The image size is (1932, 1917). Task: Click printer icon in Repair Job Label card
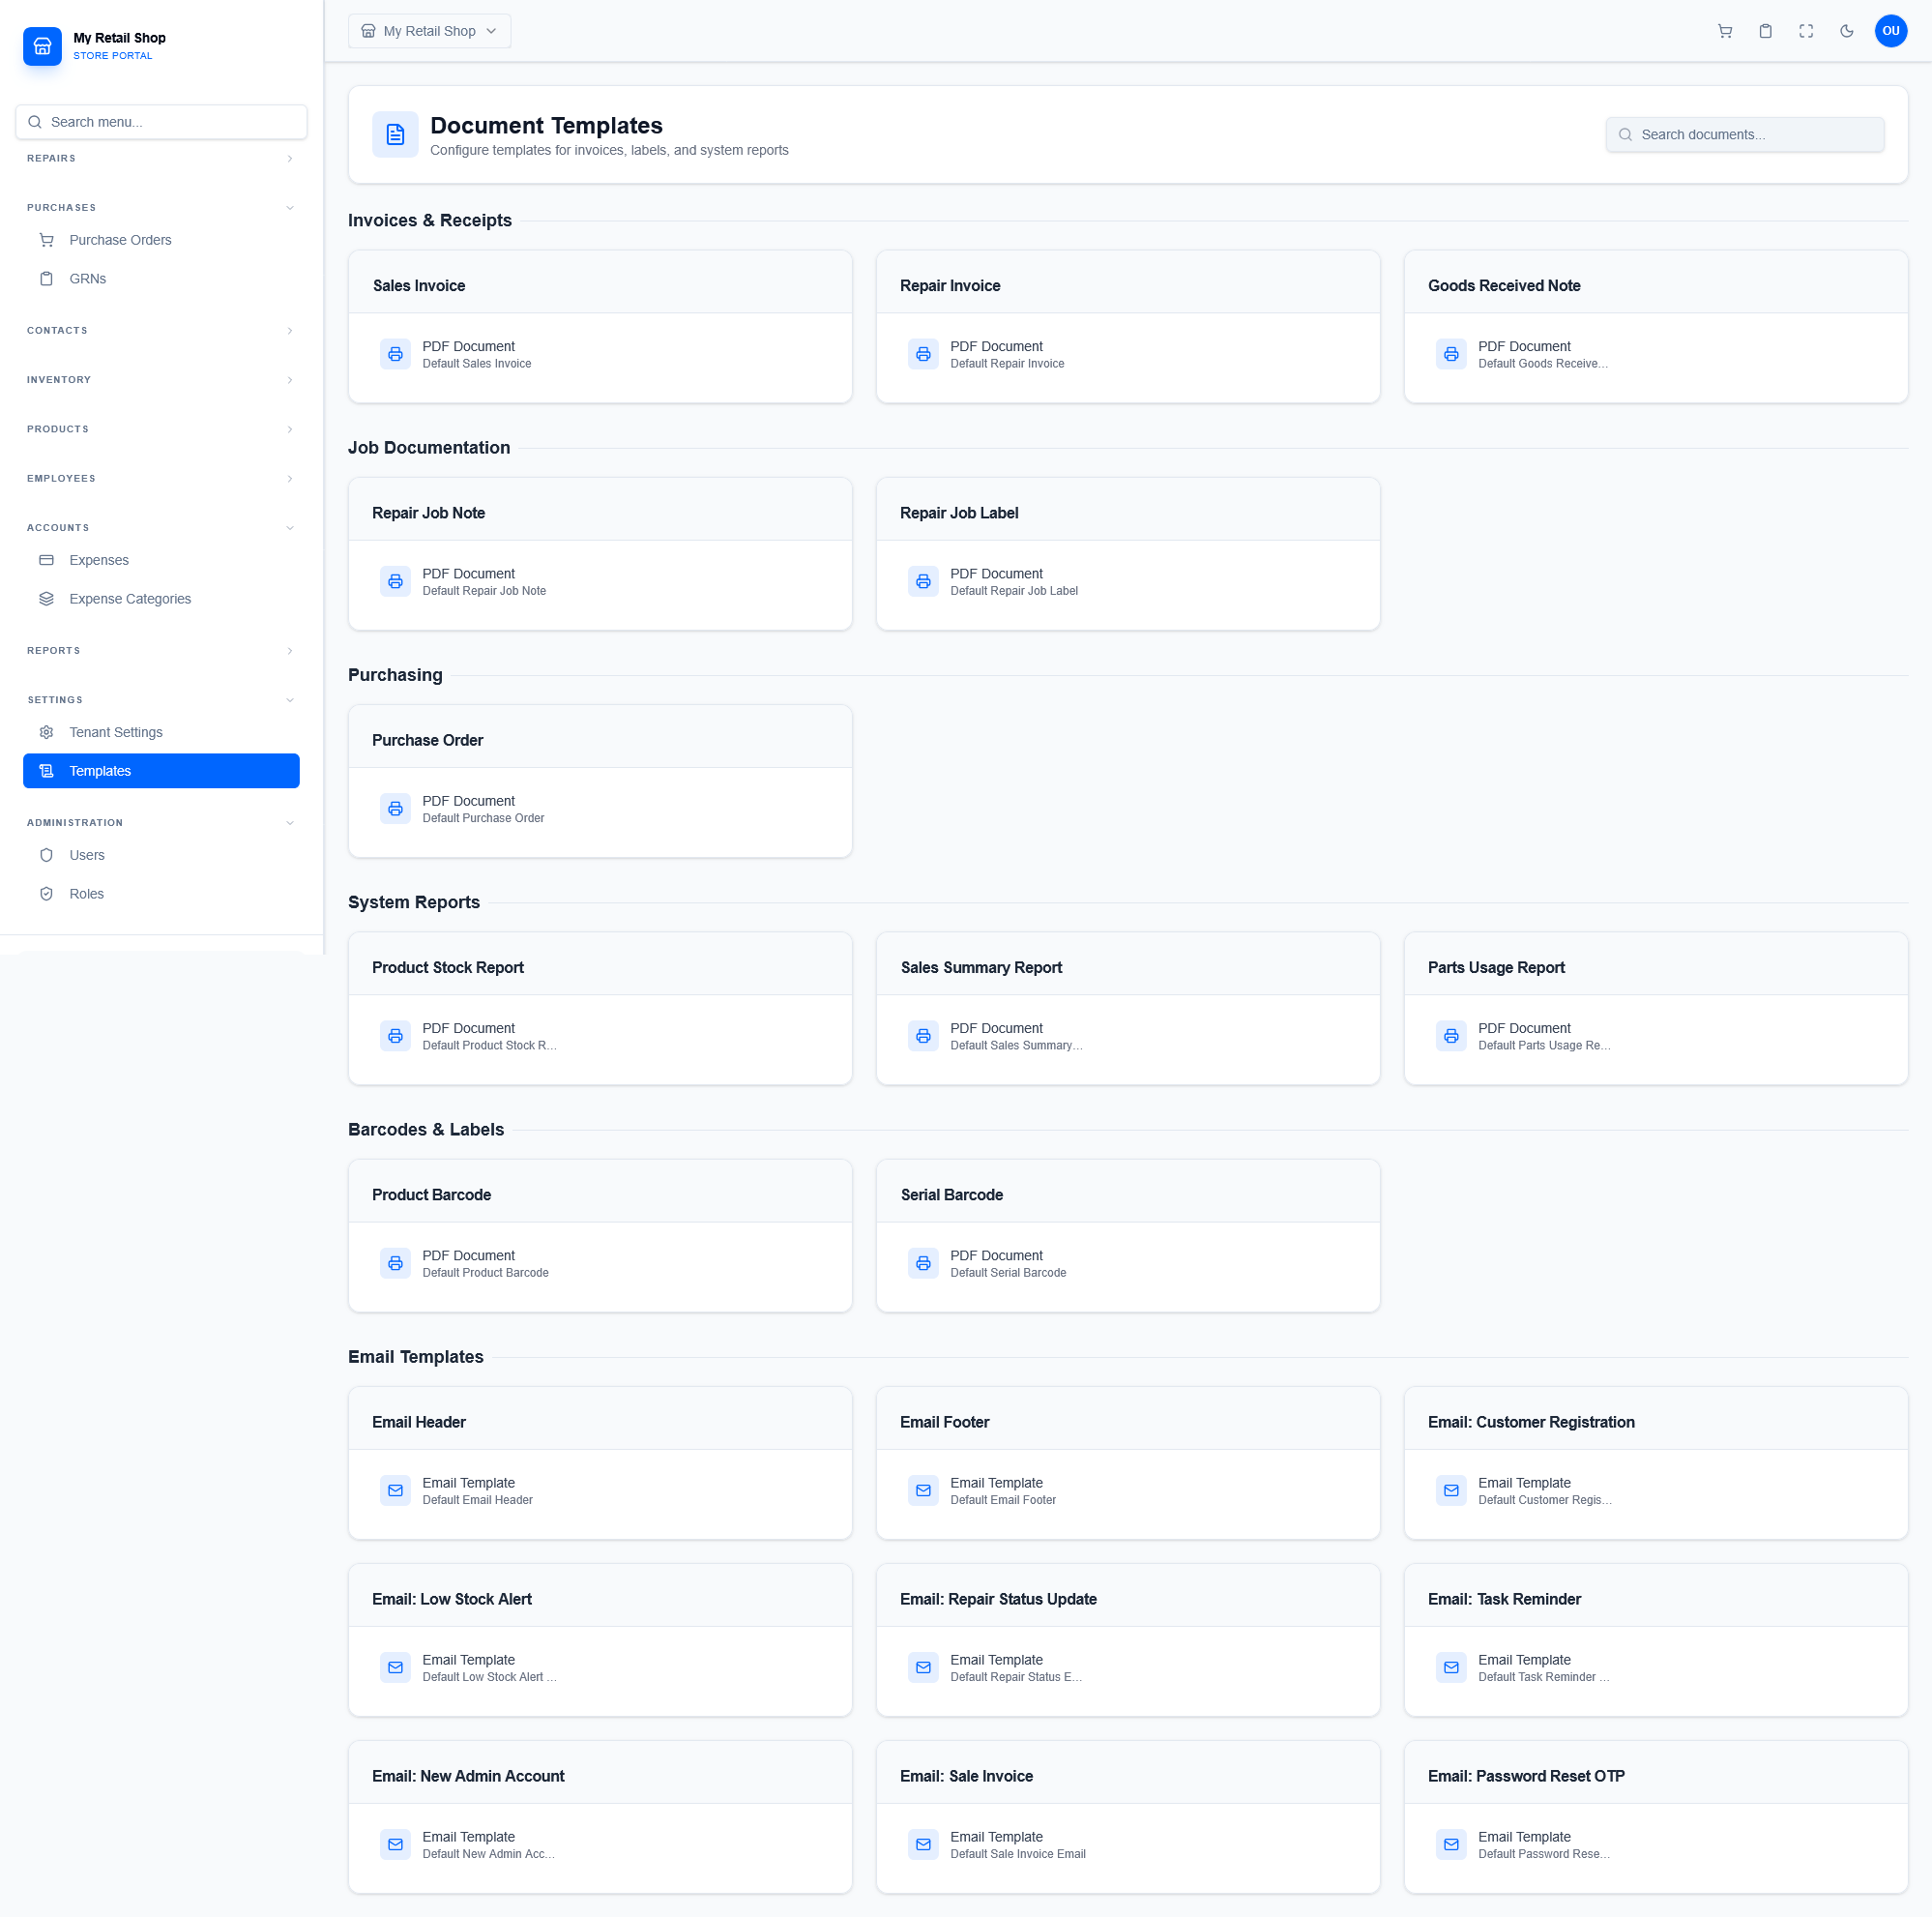(x=923, y=581)
